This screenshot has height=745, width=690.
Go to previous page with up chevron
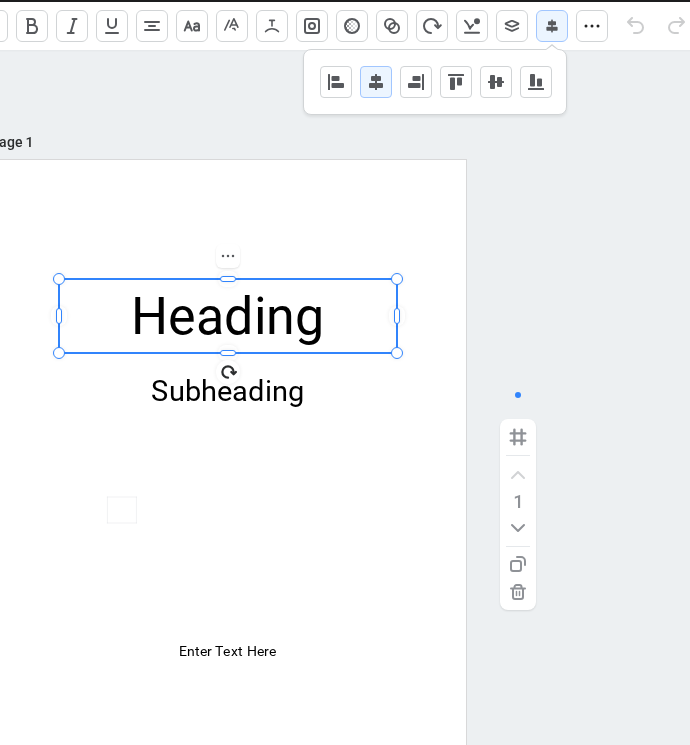(x=518, y=476)
